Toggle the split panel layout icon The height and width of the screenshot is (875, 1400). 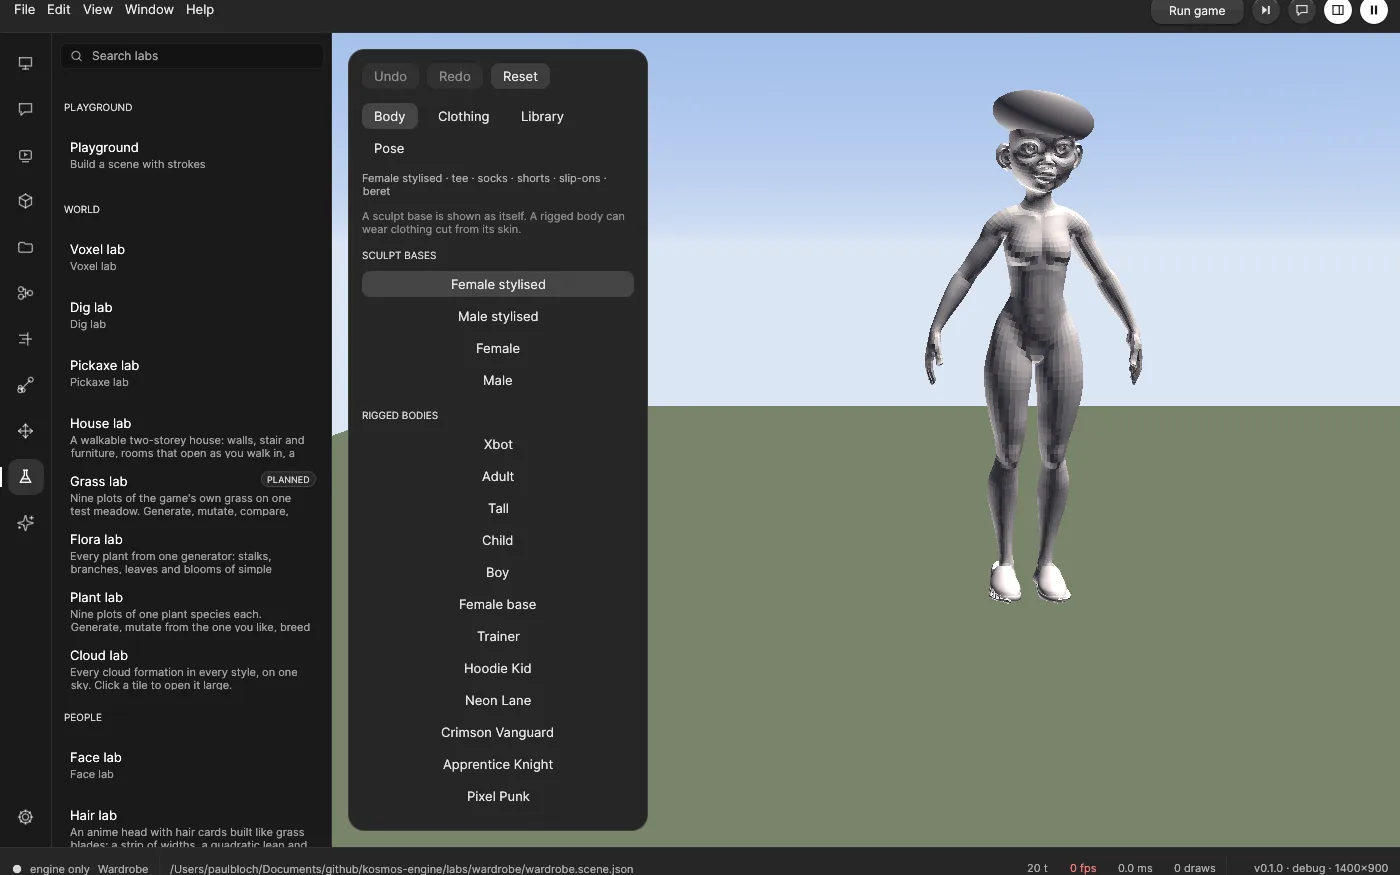pos(1338,10)
